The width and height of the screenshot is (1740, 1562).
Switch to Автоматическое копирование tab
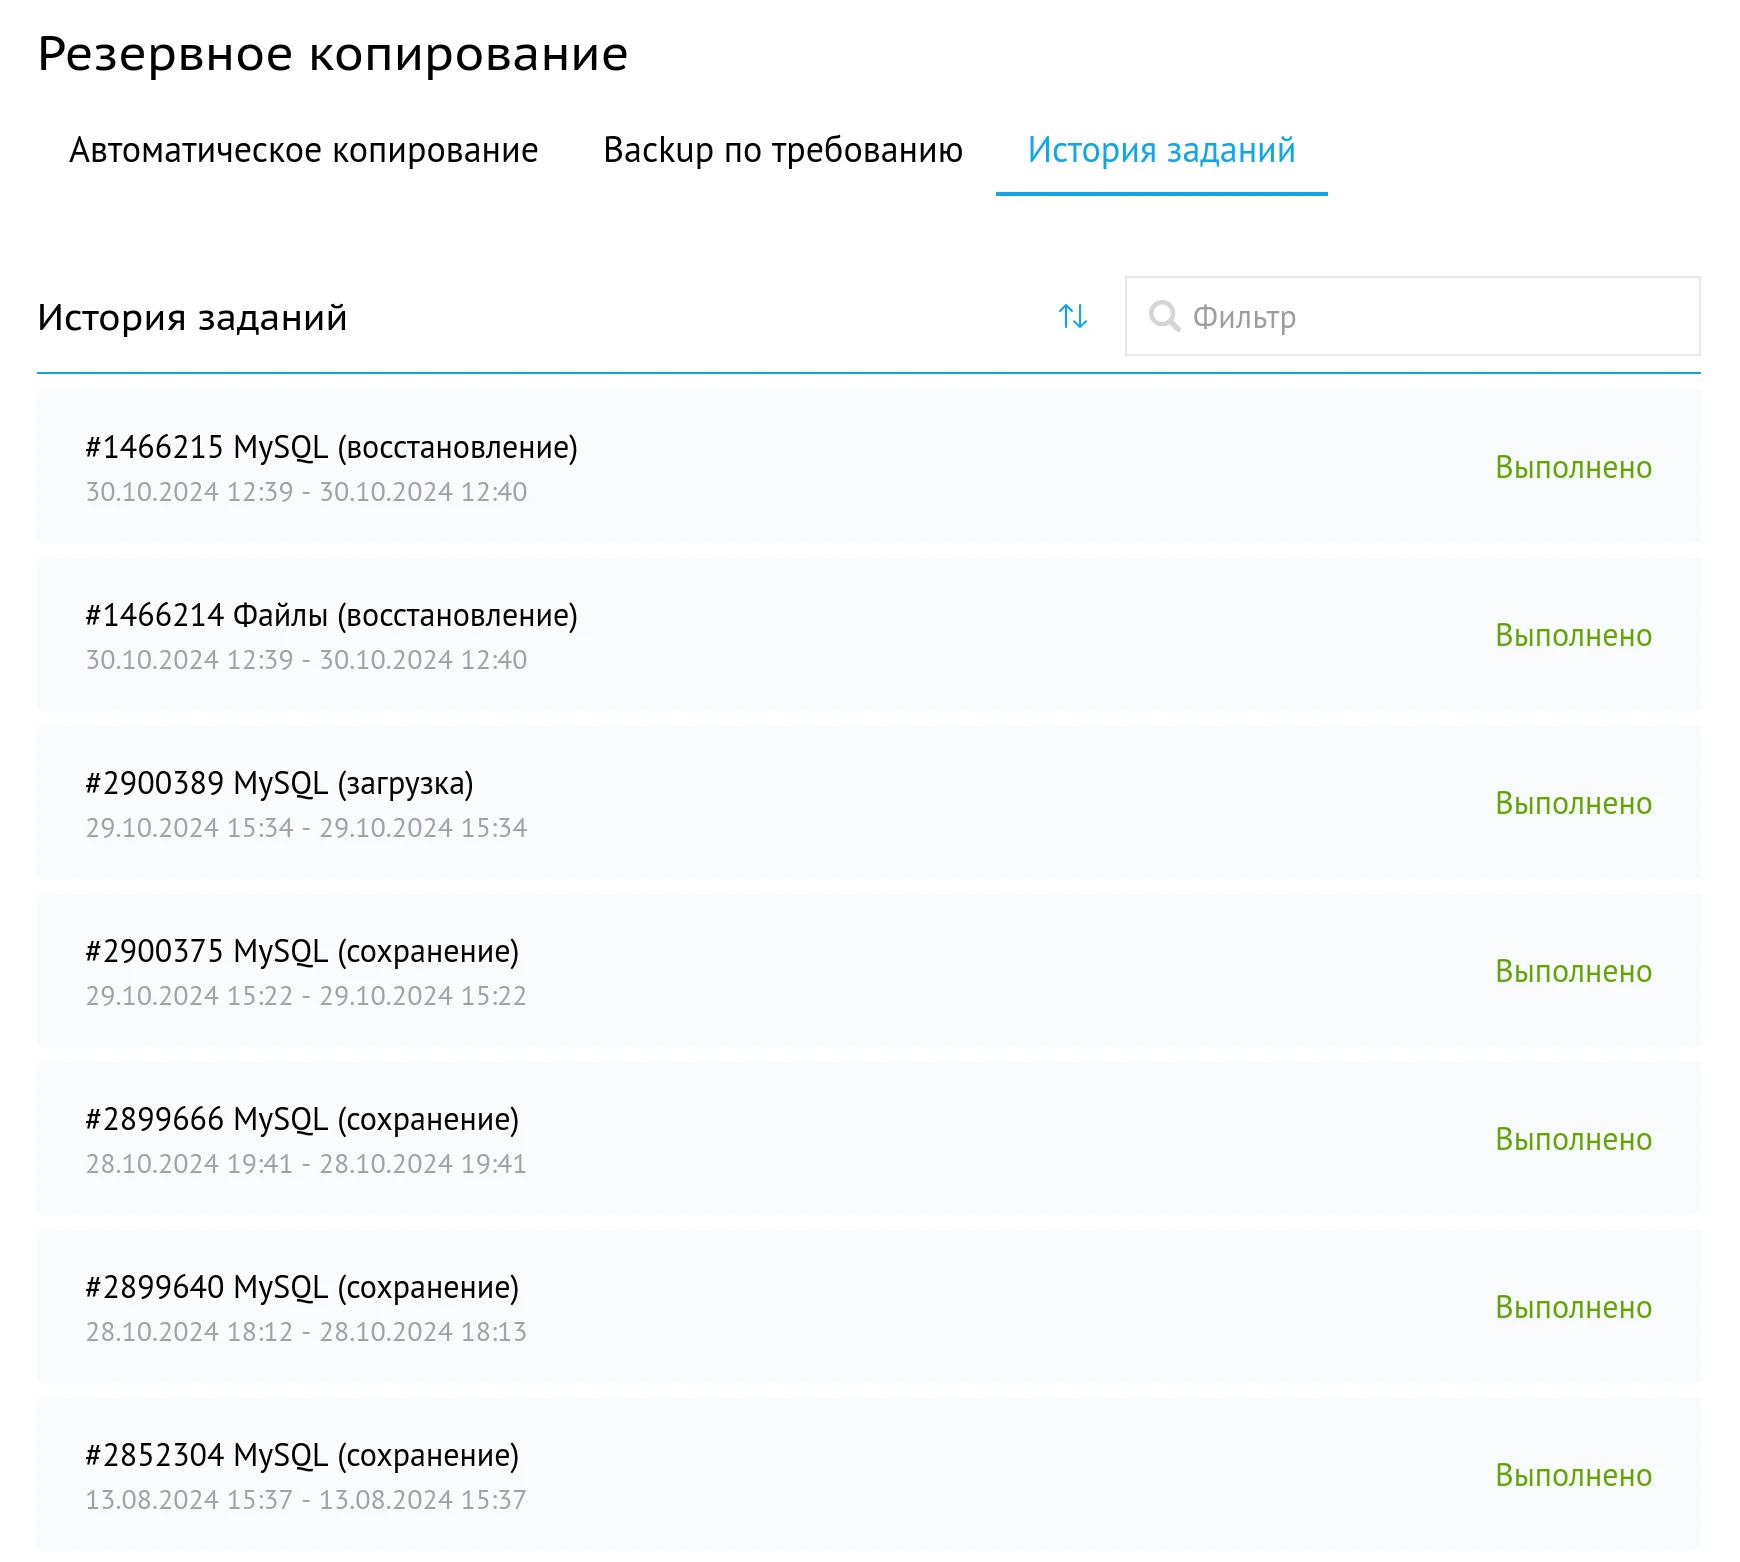click(x=304, y=150)
